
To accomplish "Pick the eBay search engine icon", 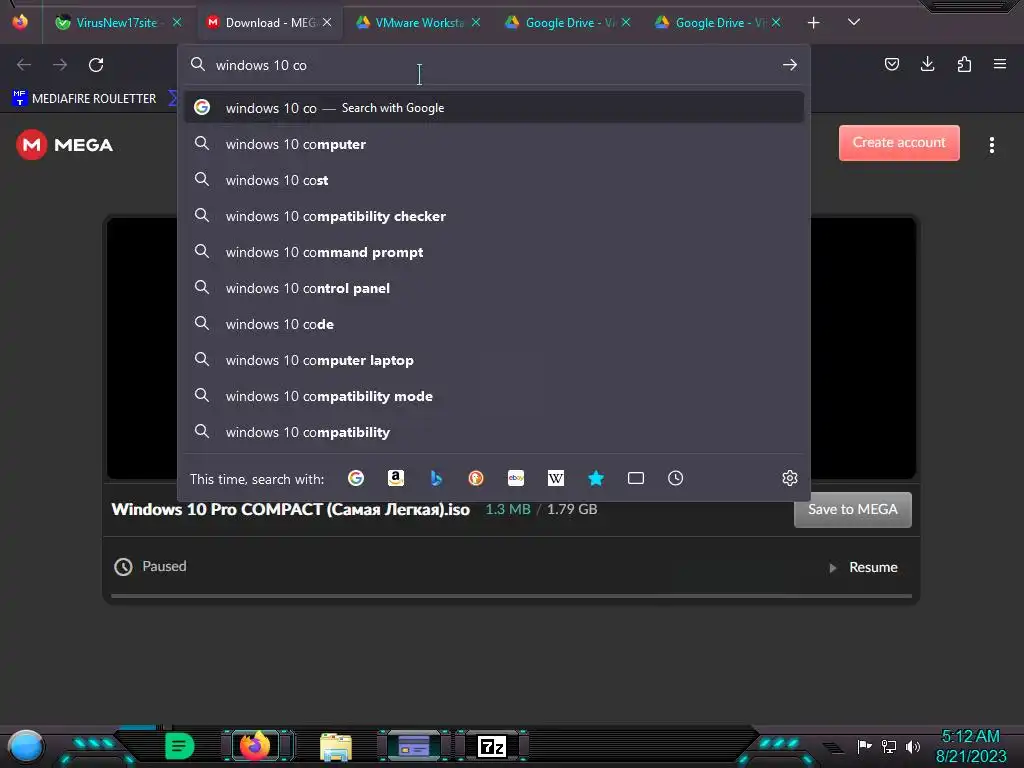I will tap(516, 478).
